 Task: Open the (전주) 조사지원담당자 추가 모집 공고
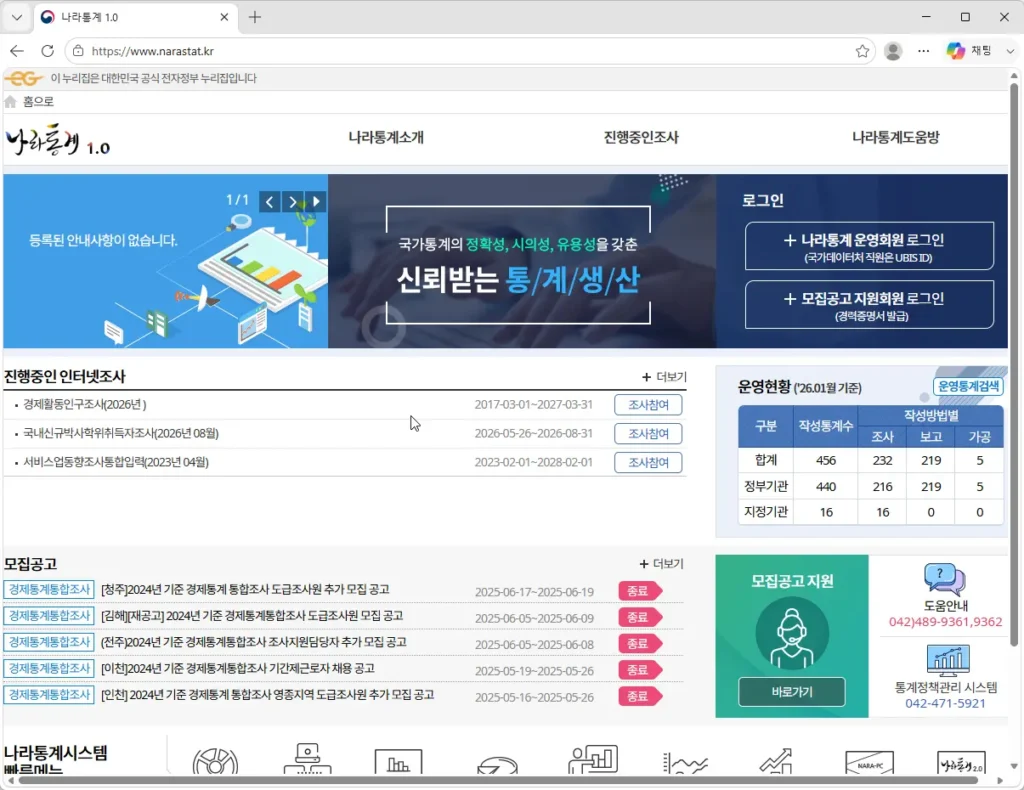click(x=253, y=642)
